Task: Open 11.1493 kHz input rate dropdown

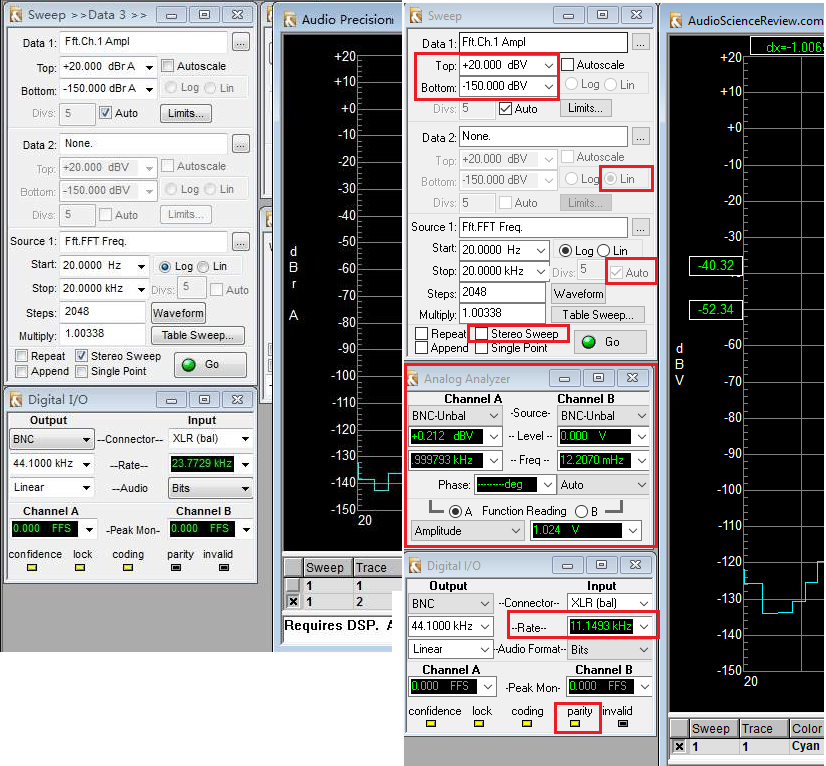Action: click(x=644, y=626)
